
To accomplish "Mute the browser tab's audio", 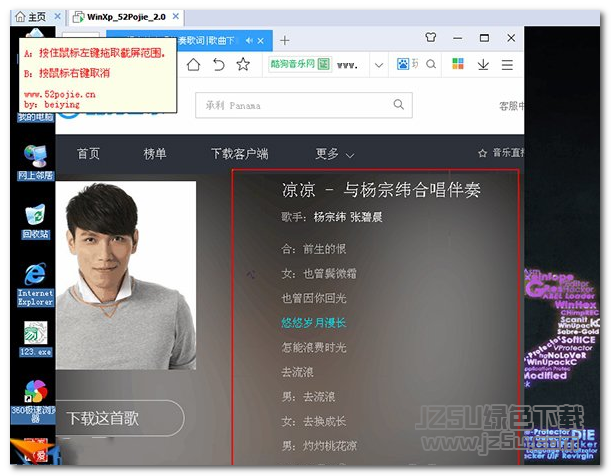I will coord(249,41).
